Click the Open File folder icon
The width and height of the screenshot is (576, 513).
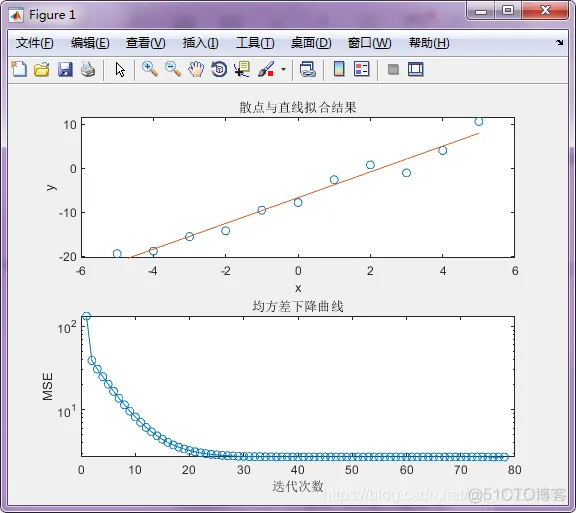pyautogui.click(x=42, y=69)
